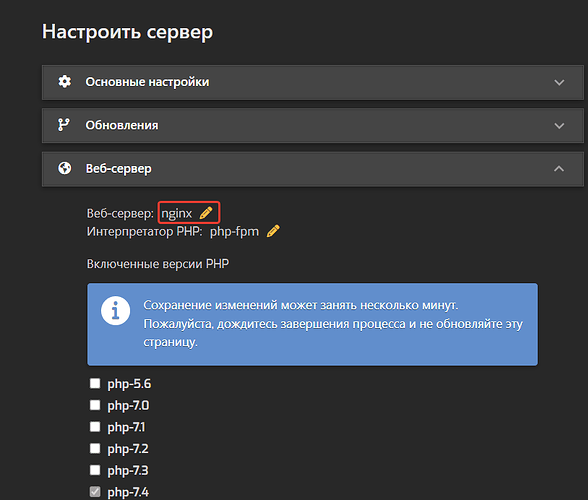Collapse Веб-сервер section using up chevron
Image resolution: width=588 pixels, height=500 pixels.
559,169
